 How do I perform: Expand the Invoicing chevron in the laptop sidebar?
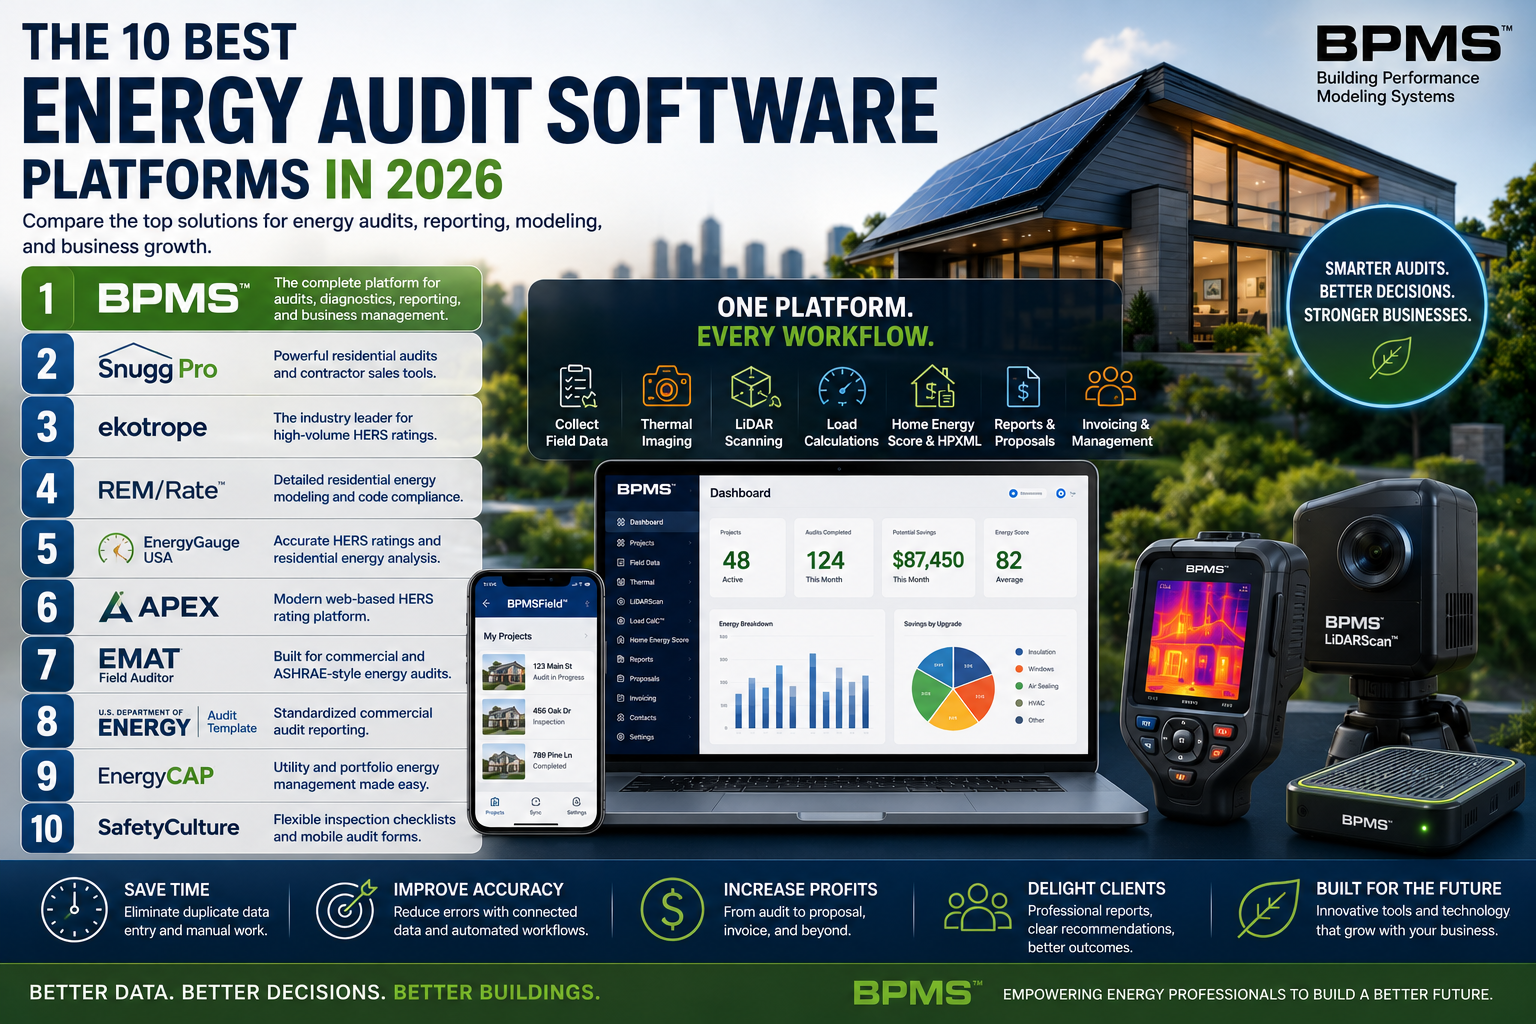[690, 699]
